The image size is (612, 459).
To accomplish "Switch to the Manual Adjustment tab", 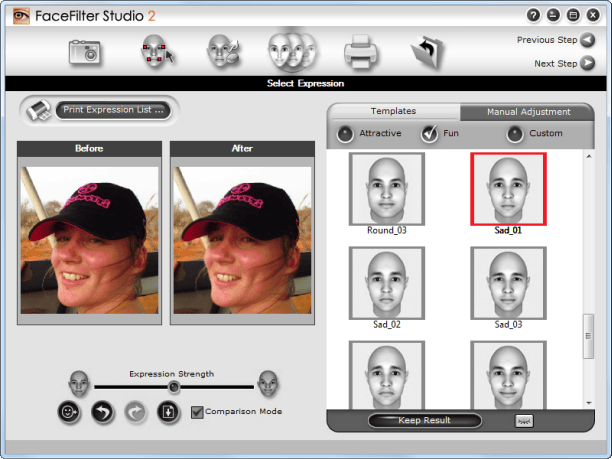I will coord(528,112).
